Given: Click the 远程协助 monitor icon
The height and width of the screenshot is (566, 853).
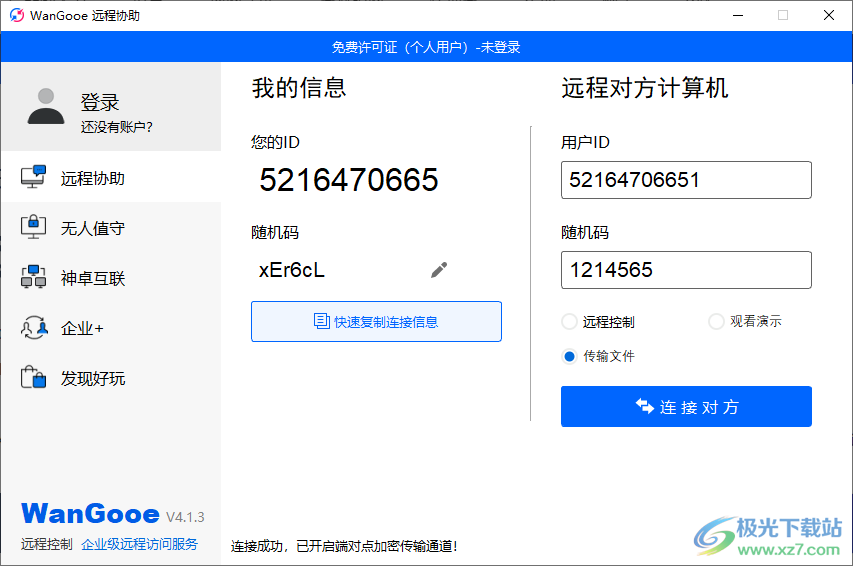Looking at the screenshot, I should click(x=33, y=177).
